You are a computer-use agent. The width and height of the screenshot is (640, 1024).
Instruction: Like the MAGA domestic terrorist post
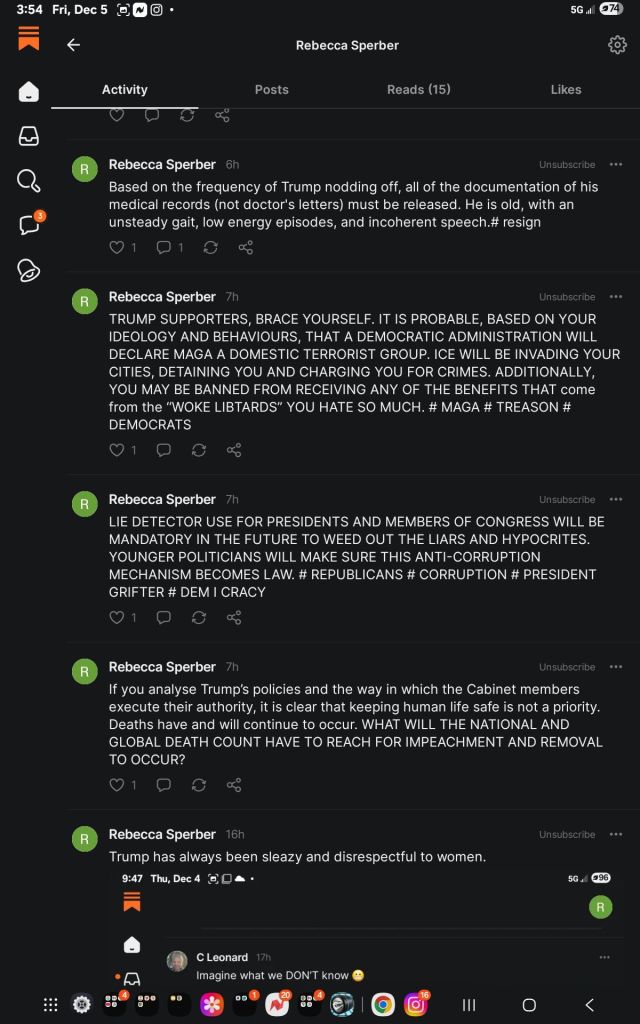pos(117,450)
